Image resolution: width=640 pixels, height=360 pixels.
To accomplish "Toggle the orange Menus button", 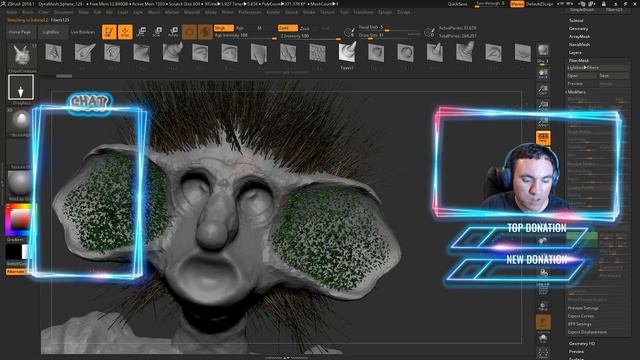I will 517,4.
